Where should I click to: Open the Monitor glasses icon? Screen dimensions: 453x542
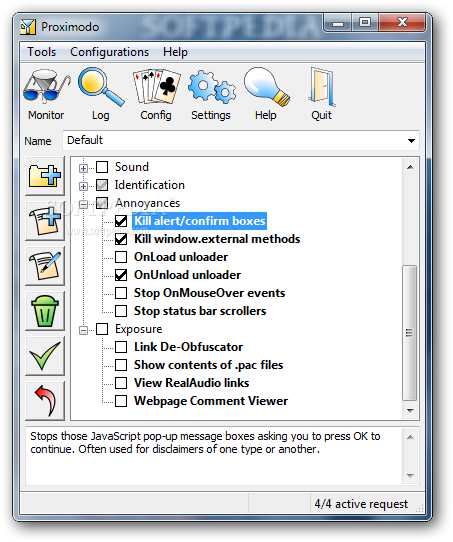[x=46, y=86]
